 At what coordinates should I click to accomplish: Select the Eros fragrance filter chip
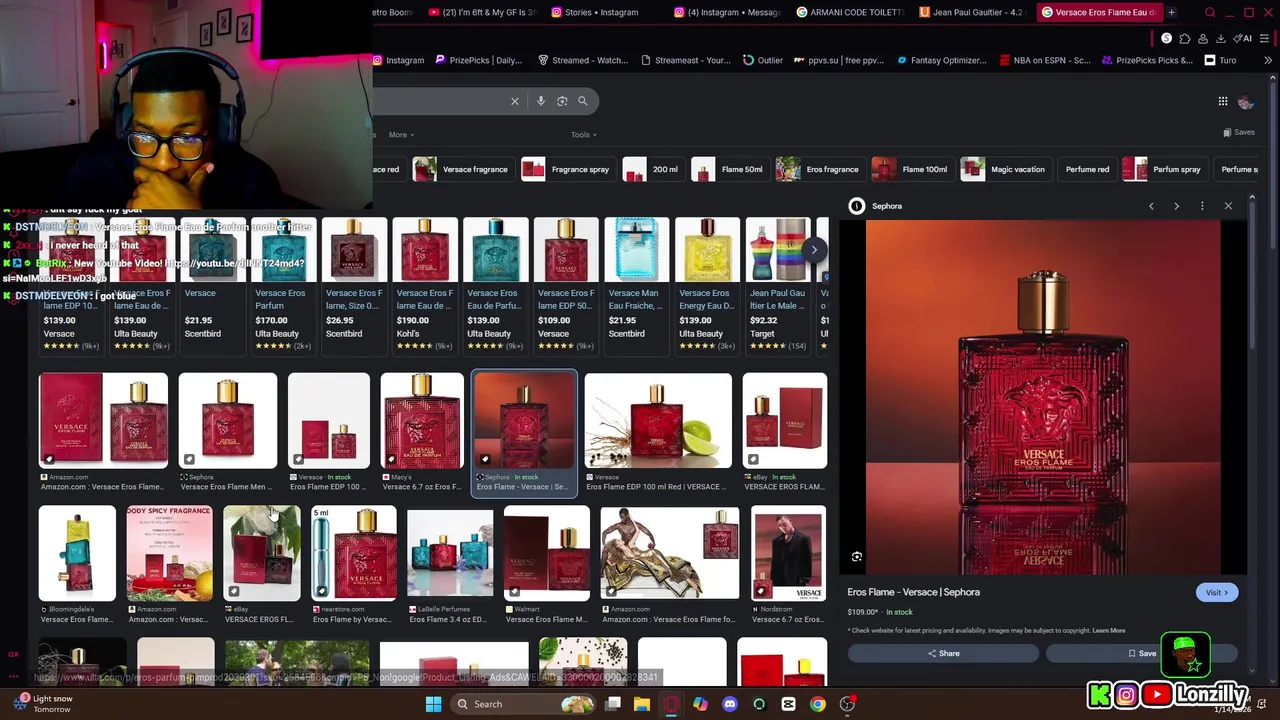[x=819, y=169]
